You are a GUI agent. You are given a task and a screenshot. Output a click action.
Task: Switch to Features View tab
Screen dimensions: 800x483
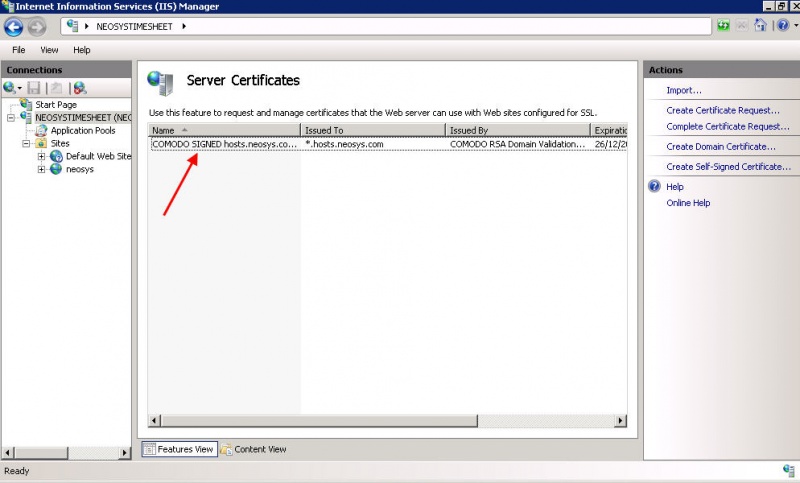[180, 449]
